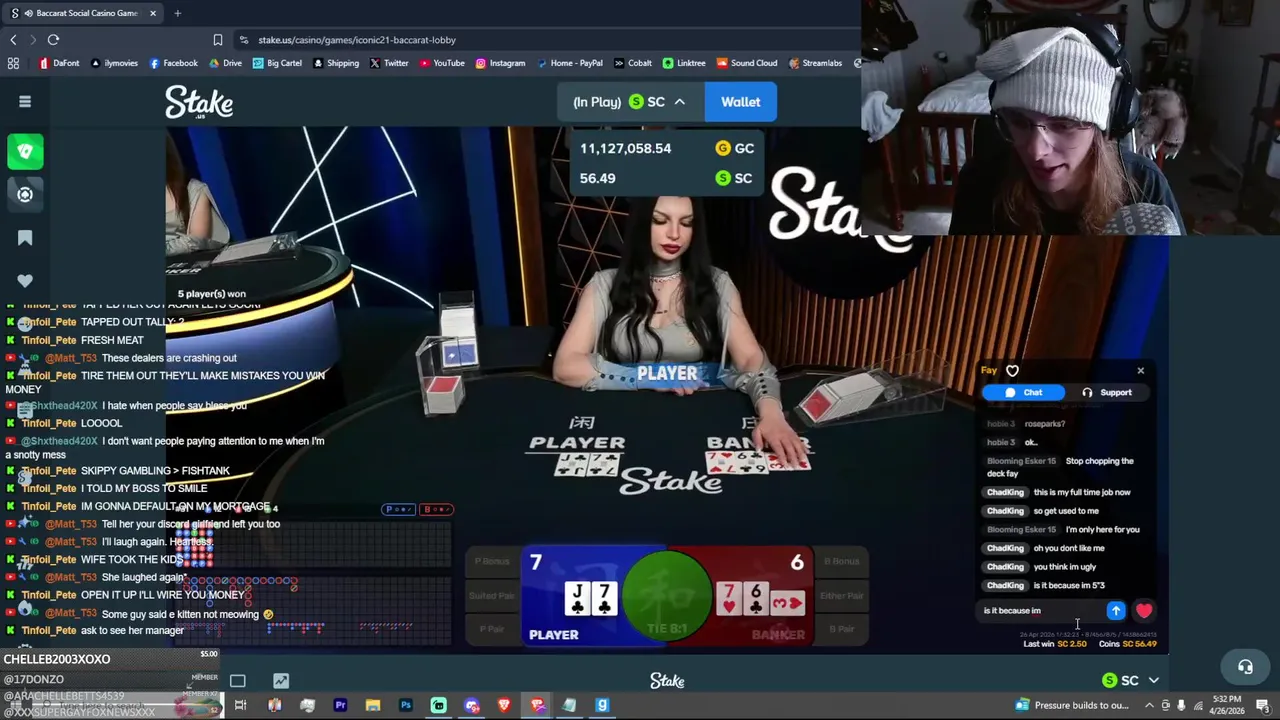Select the SC balance 56.49

[667, 178]
